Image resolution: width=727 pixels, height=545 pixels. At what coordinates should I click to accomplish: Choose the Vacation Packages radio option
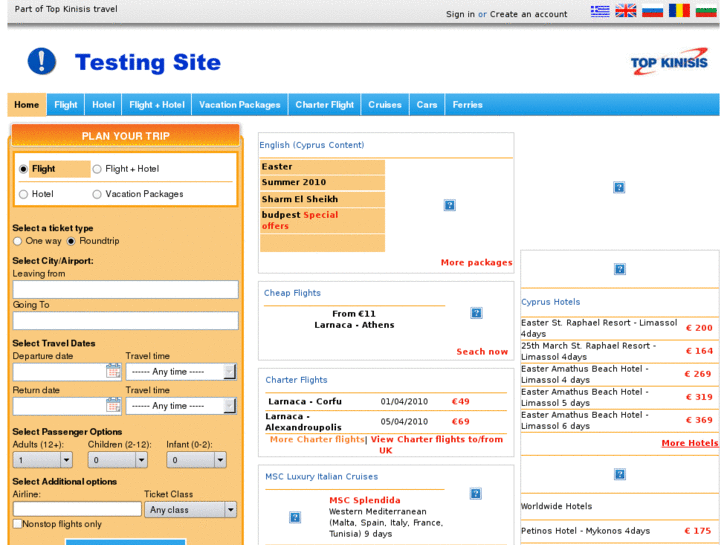[x=97, y=194]
